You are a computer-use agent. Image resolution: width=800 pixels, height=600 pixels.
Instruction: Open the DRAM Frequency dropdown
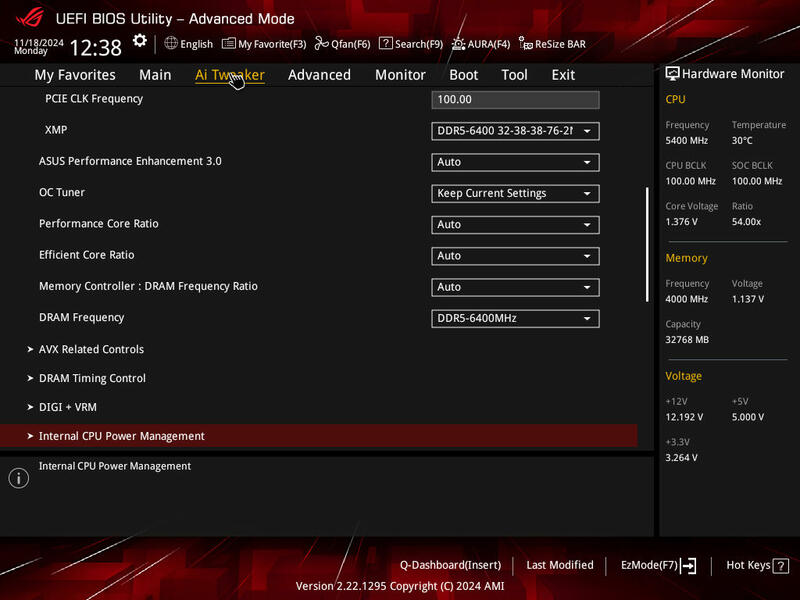click(515, 318)
